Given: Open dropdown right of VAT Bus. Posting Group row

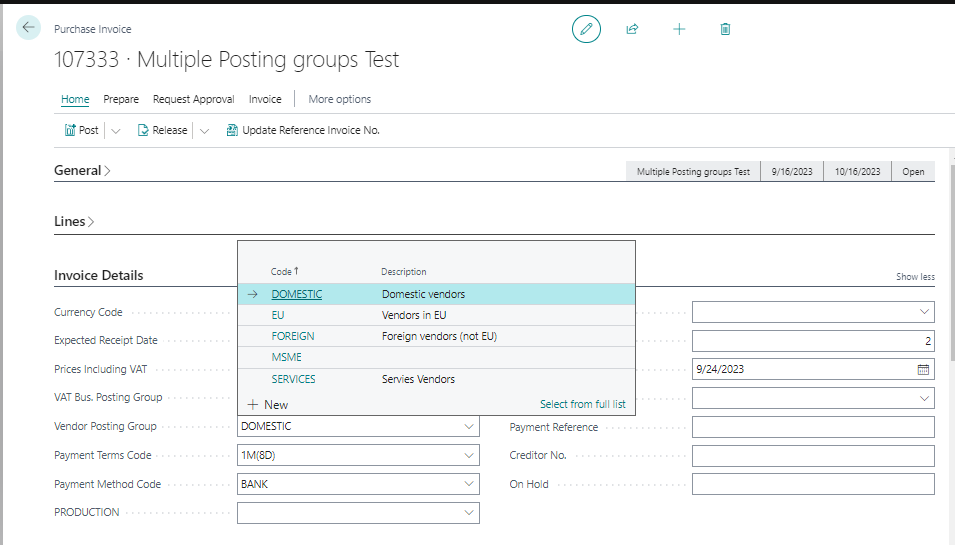Looking at the screenshot, I should 924,398.
